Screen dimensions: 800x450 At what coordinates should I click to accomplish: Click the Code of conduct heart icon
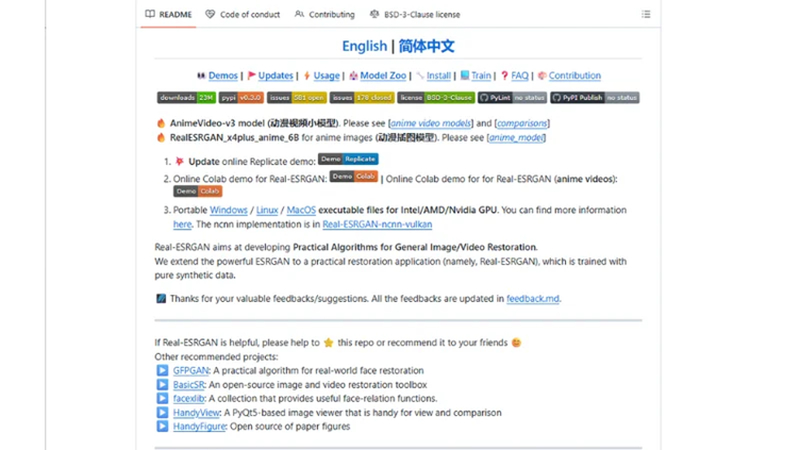[210, 14]
